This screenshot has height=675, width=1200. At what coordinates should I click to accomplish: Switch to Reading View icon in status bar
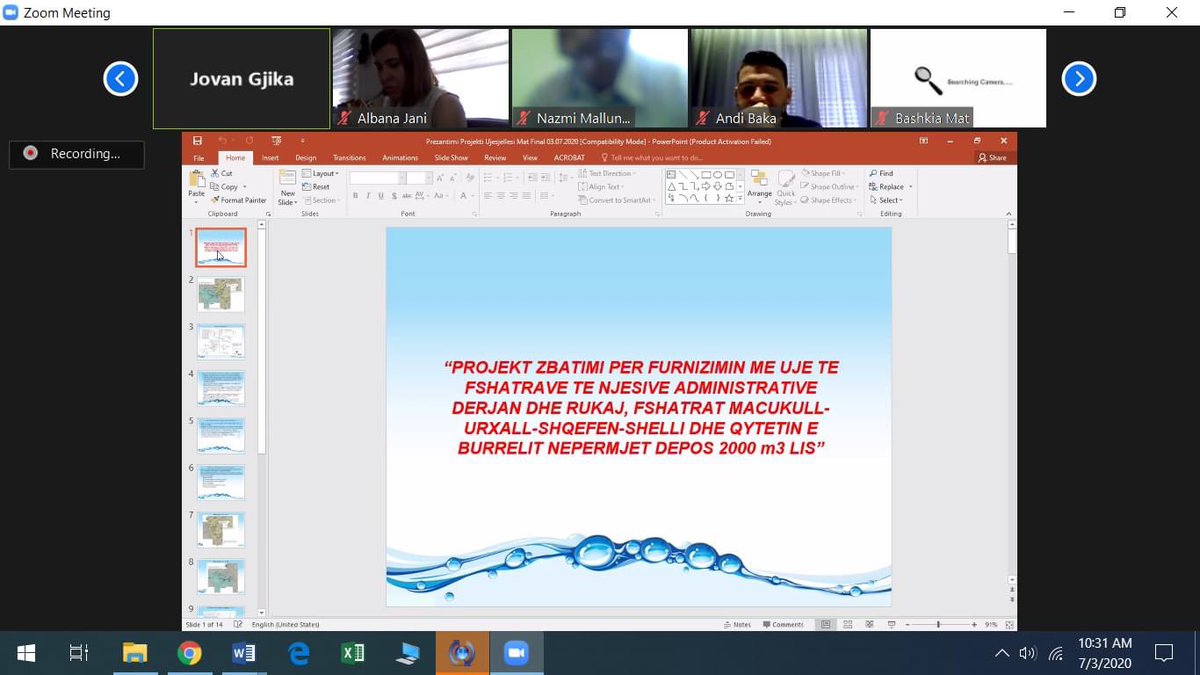(x=869, y=625)
